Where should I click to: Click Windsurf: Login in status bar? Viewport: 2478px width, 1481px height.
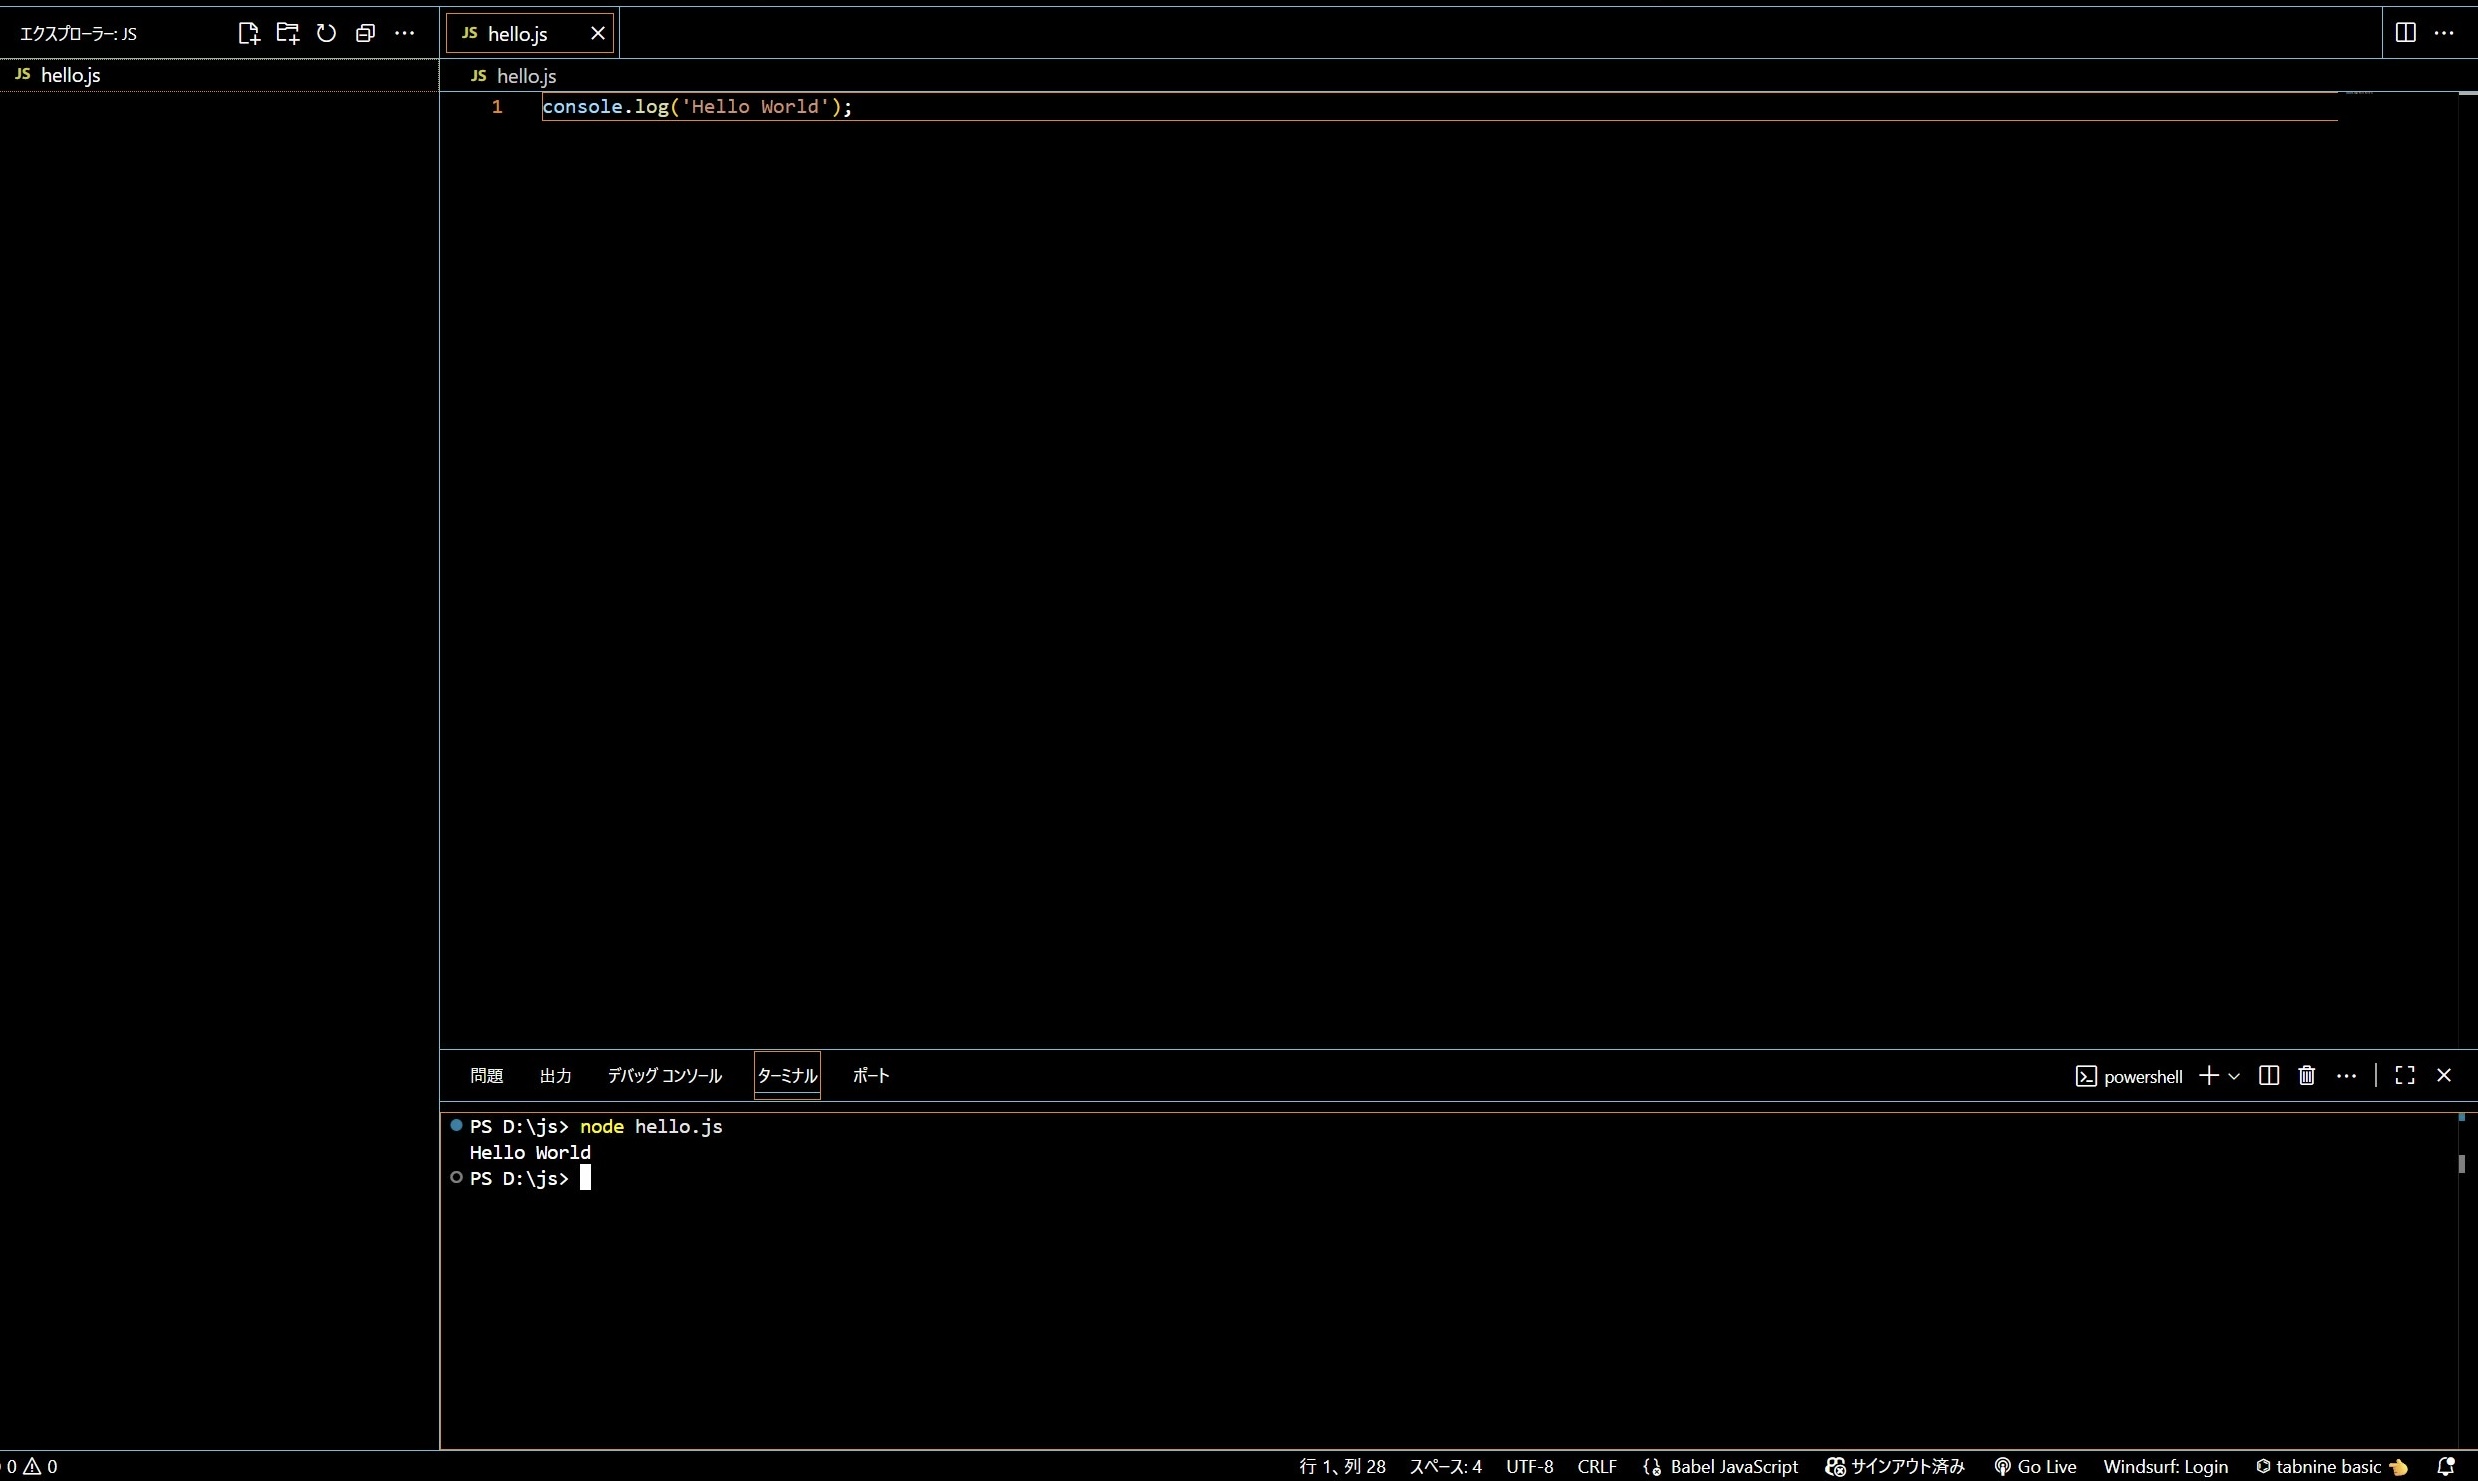[x=2165, y=1466]
